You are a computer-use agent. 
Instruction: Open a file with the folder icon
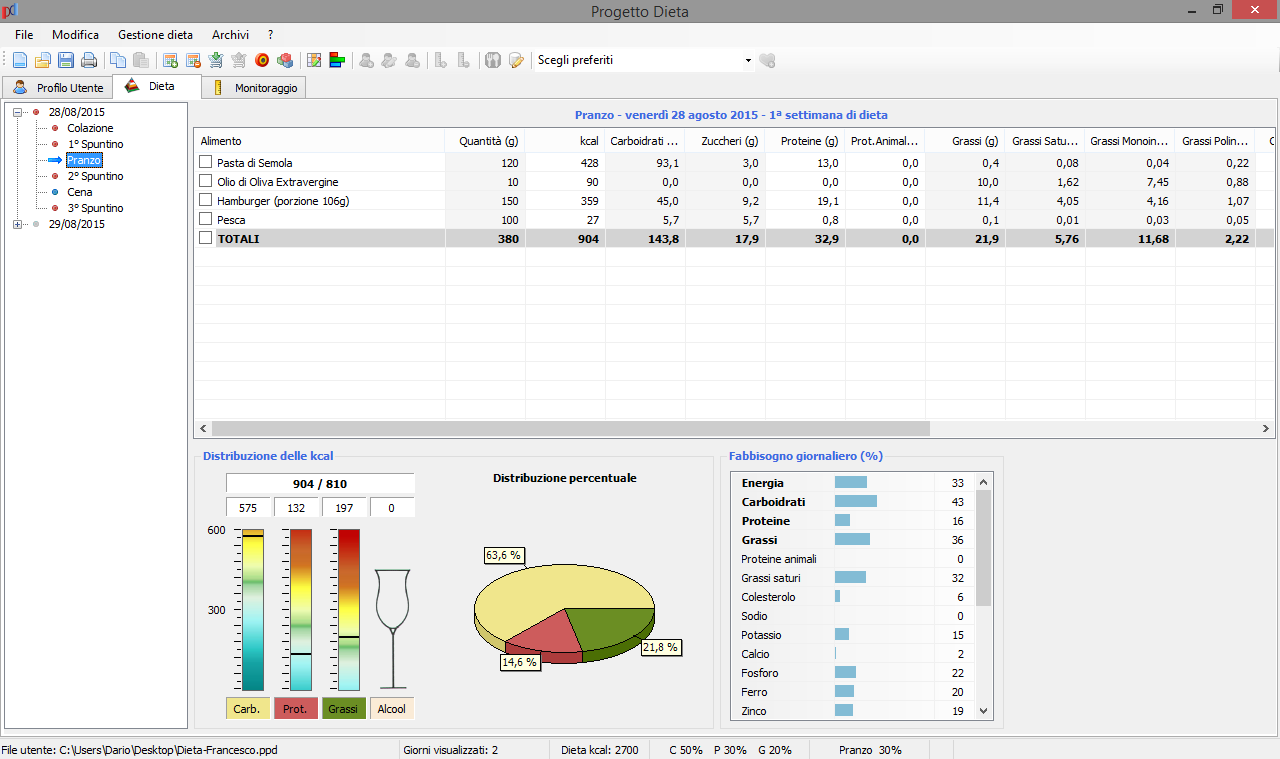click(43, 60)
